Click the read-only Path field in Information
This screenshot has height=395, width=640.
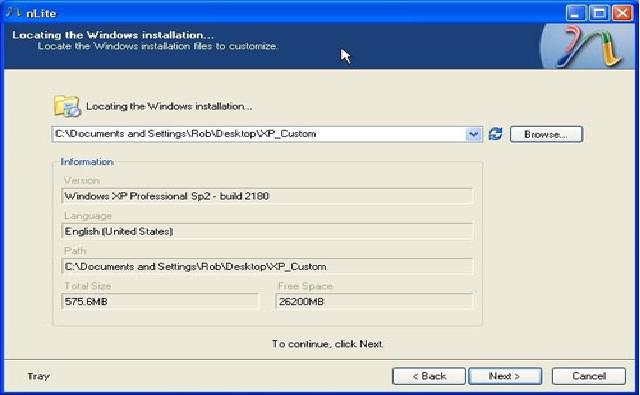(x=267, y=266)
